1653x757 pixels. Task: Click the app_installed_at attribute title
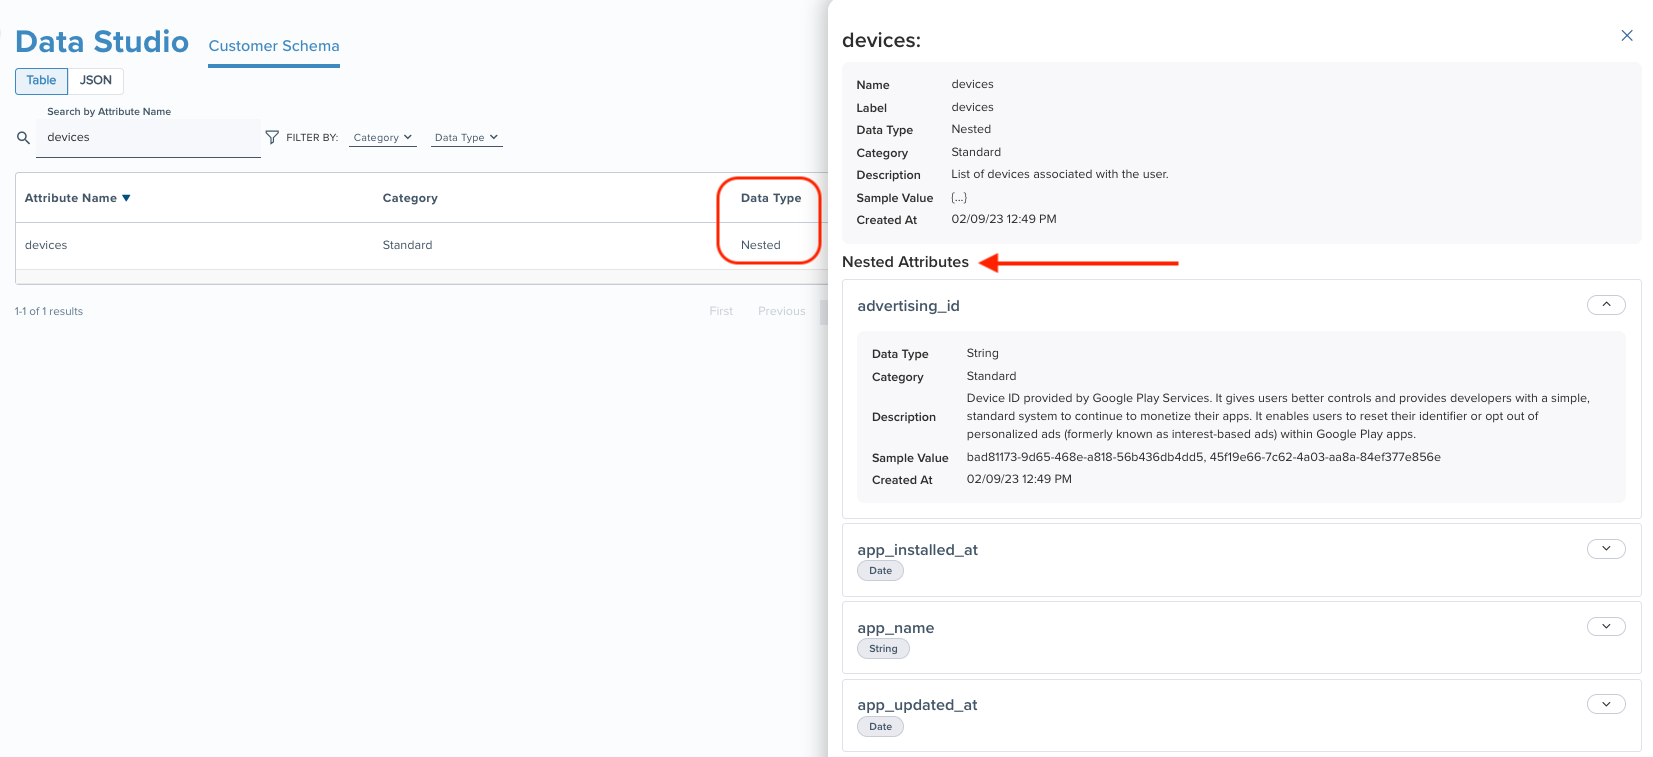[917, 550]
